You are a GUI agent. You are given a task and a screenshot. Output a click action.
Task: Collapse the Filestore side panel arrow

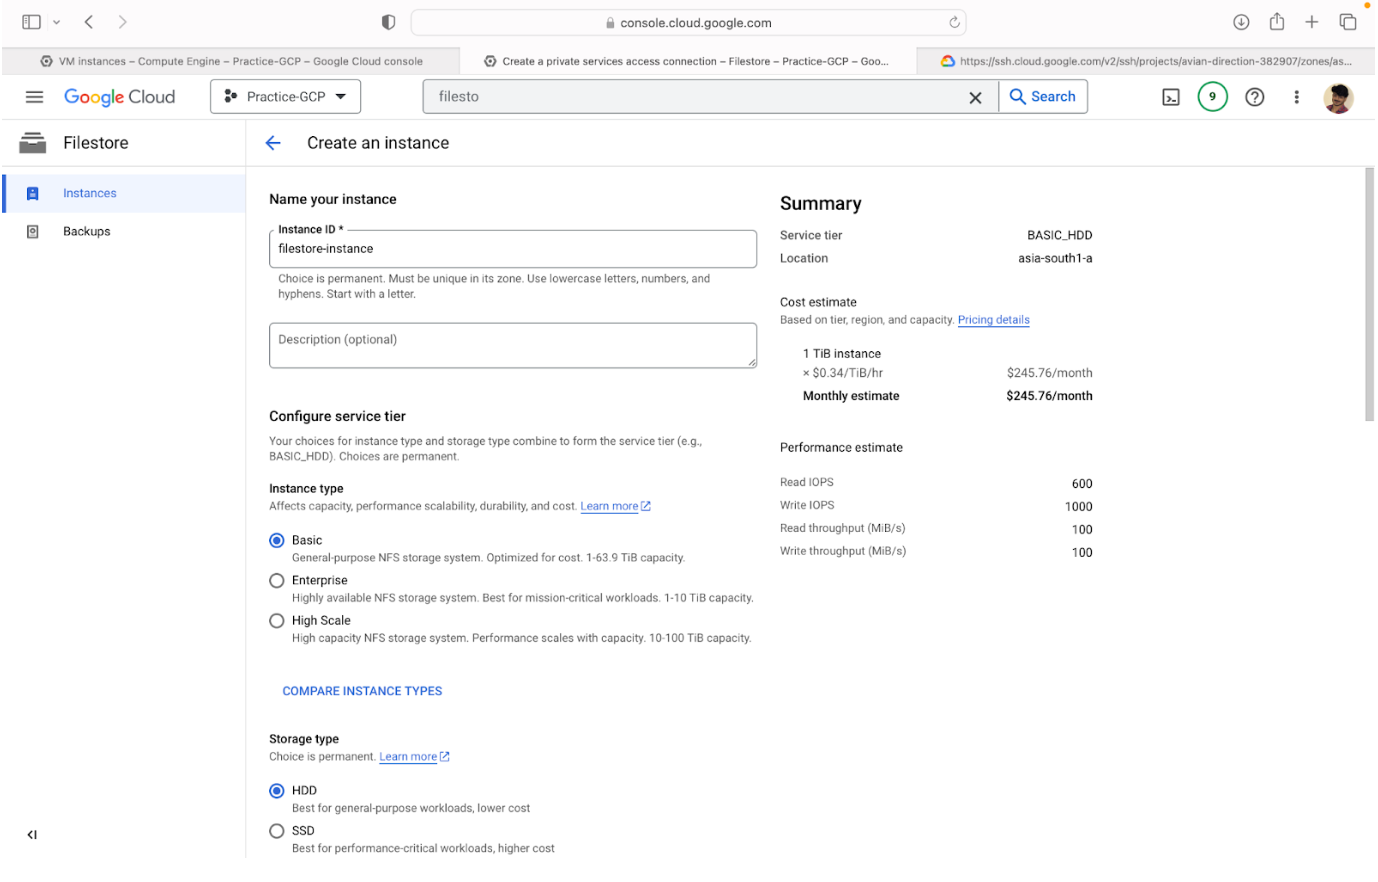pyautogui.click(x=31, y=834)
